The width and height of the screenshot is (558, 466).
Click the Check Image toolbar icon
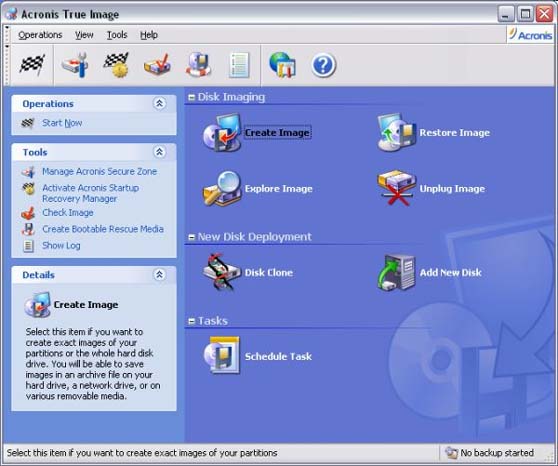(157, 65)
